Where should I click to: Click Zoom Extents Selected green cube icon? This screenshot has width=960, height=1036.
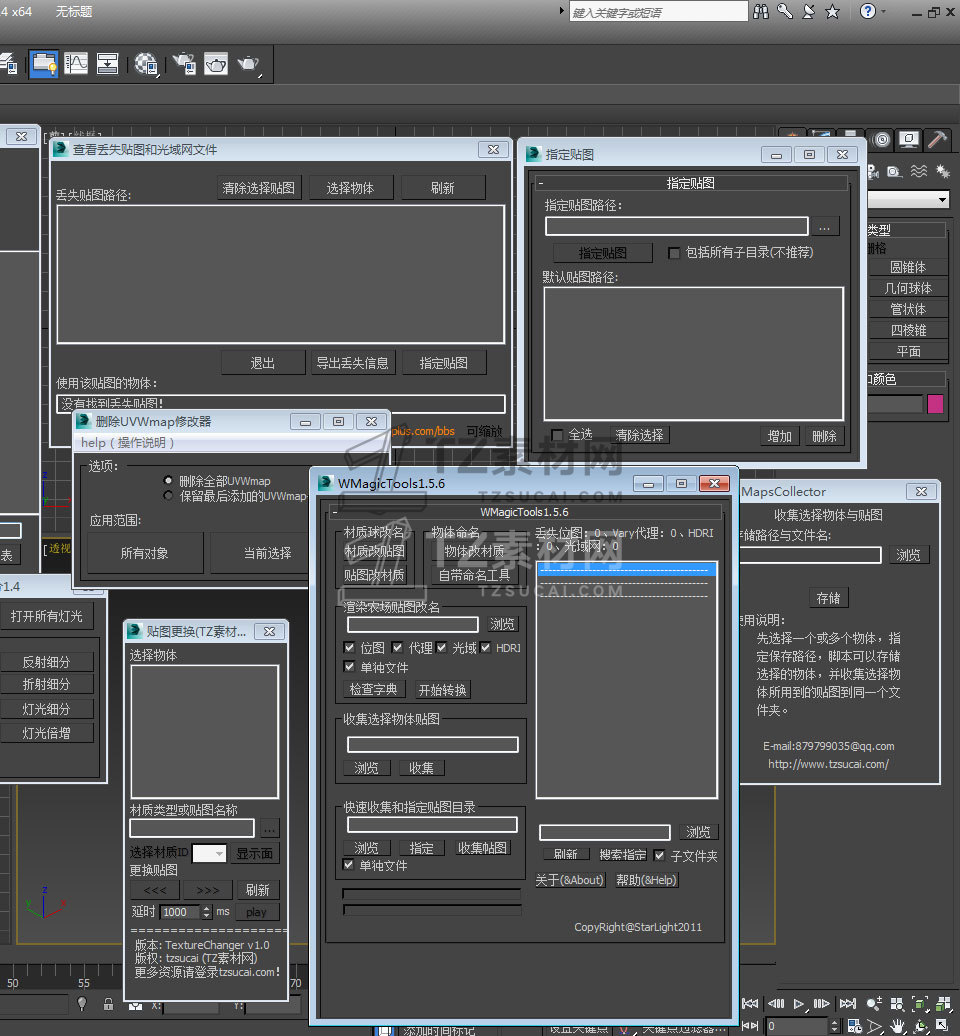pos(920,1004)
